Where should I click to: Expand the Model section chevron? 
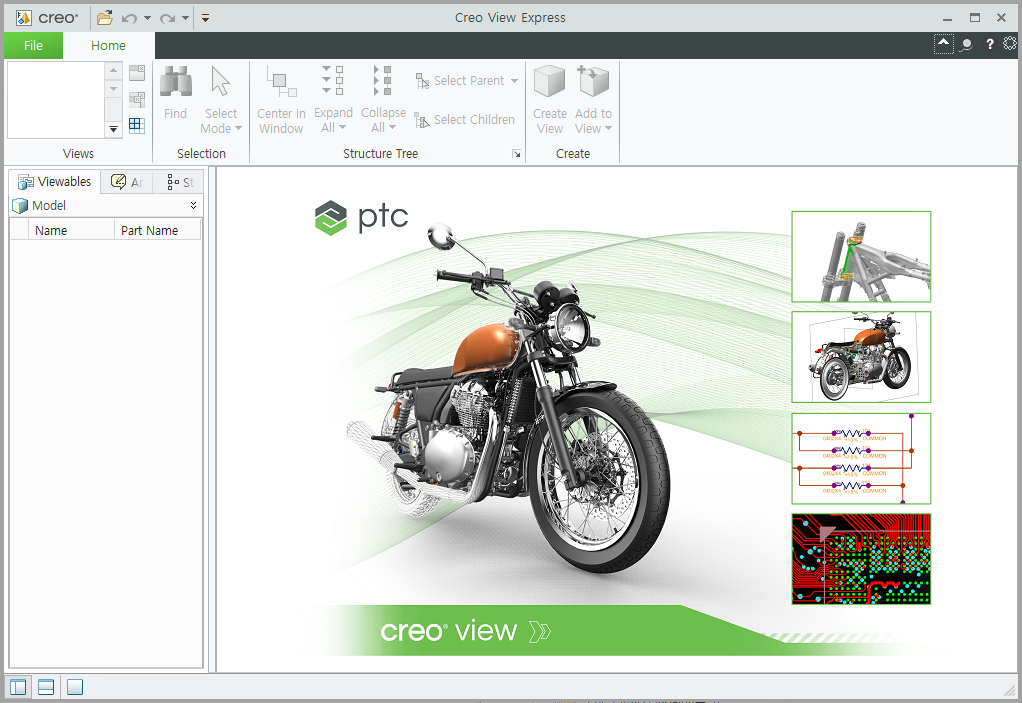[194, 205]
